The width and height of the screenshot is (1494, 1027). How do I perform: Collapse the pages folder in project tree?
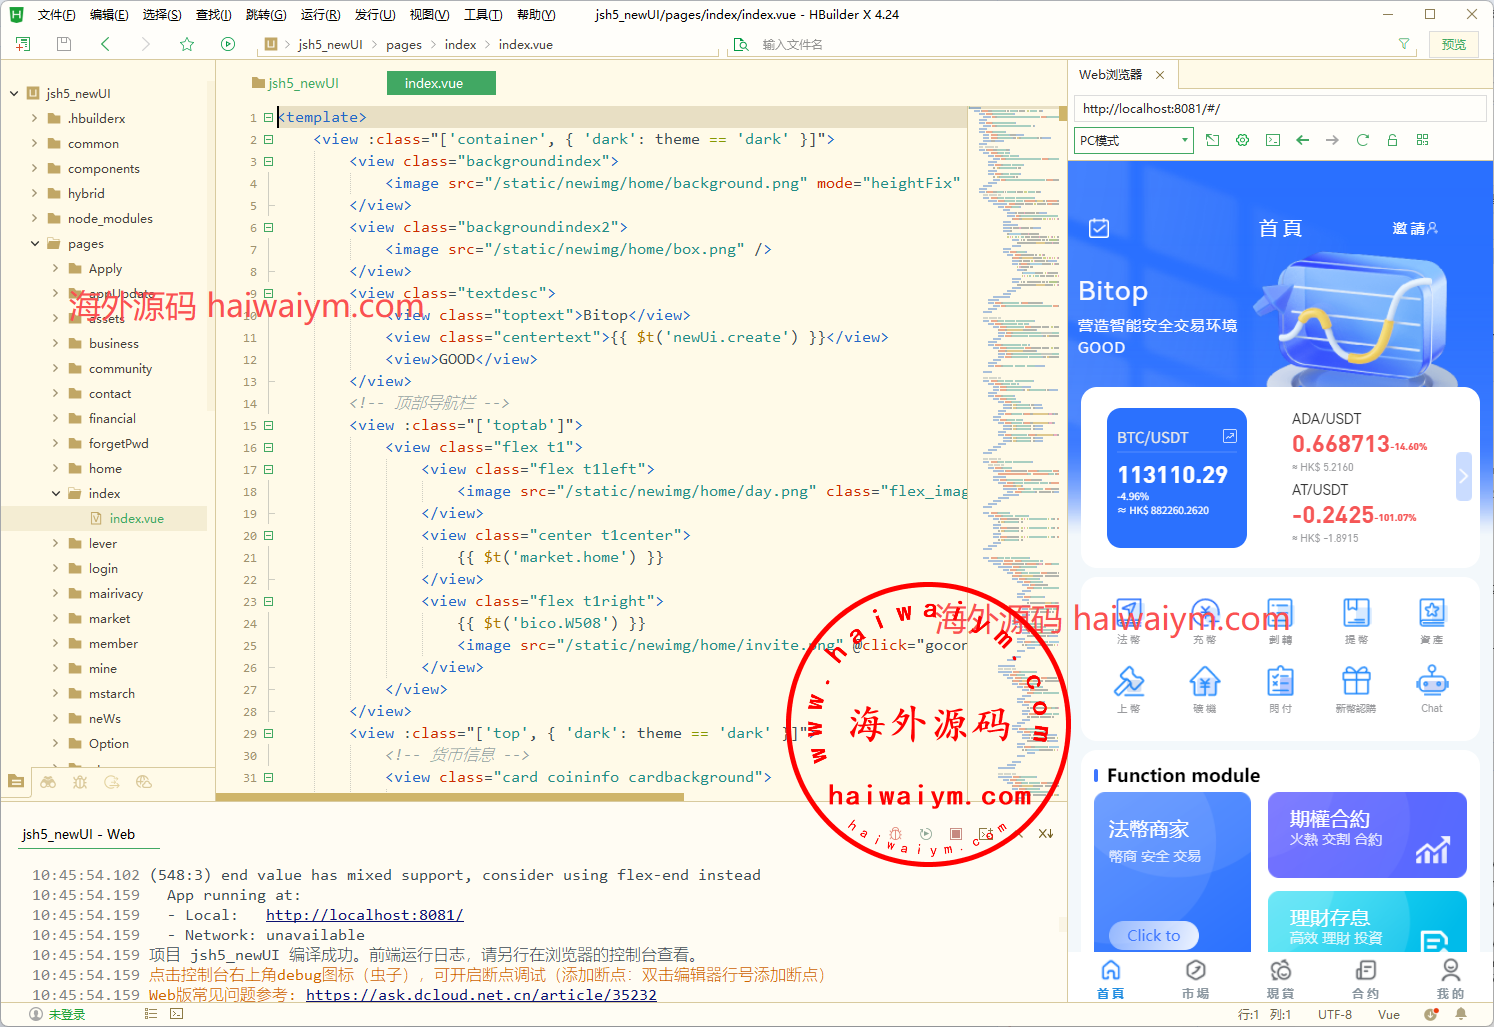point(35,244)
